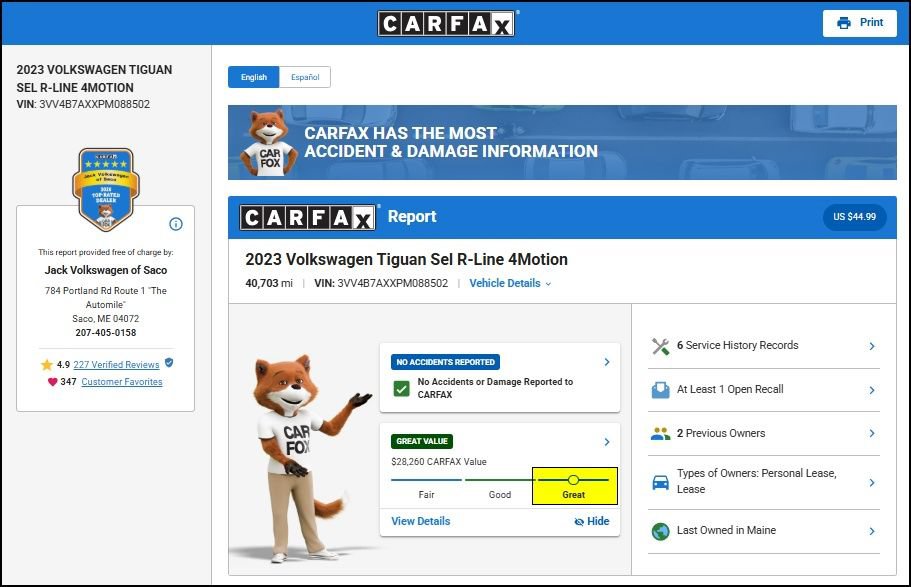Open the dealer info circle icon
The height and width of the screenshot is (587, 911).
[x=175, y=224]
